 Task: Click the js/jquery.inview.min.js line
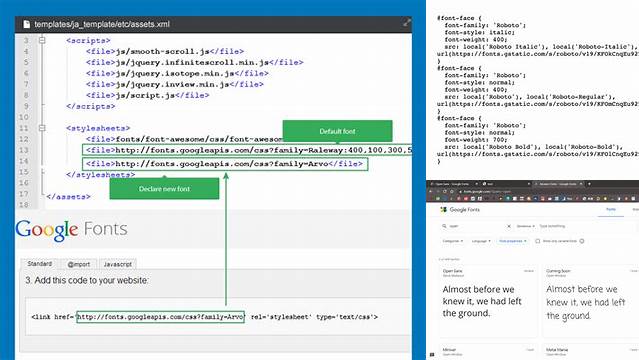(174, 84)
